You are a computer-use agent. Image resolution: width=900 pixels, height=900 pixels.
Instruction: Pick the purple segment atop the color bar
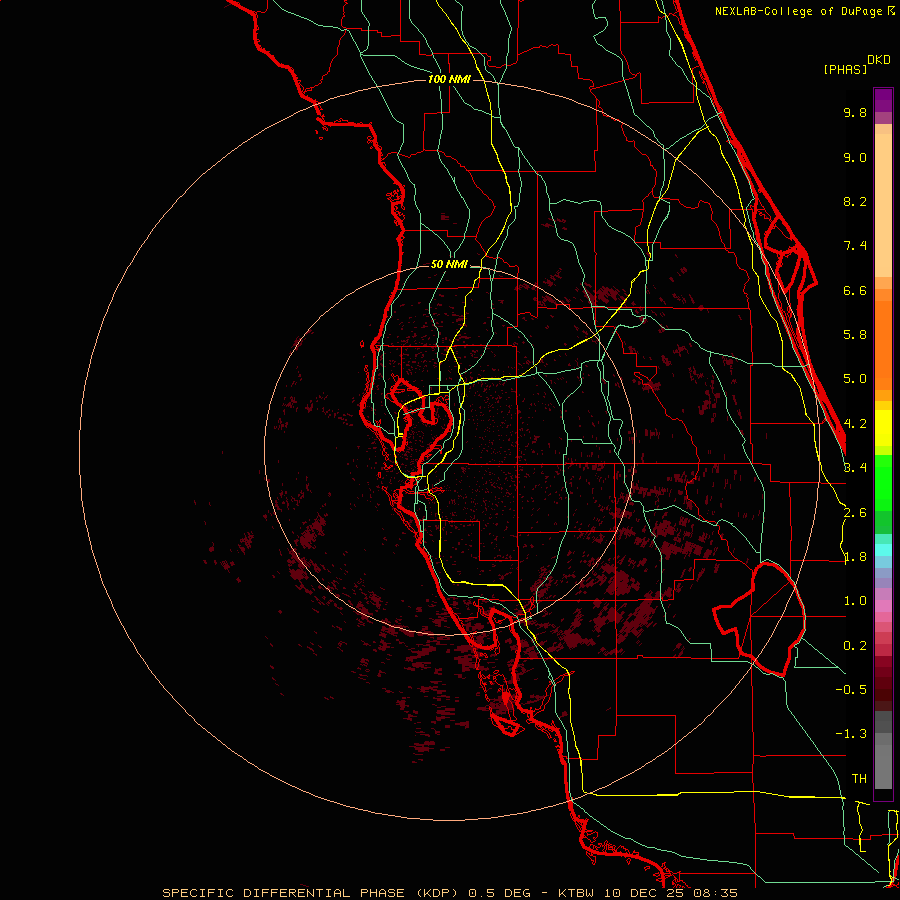tap(883, 100)
